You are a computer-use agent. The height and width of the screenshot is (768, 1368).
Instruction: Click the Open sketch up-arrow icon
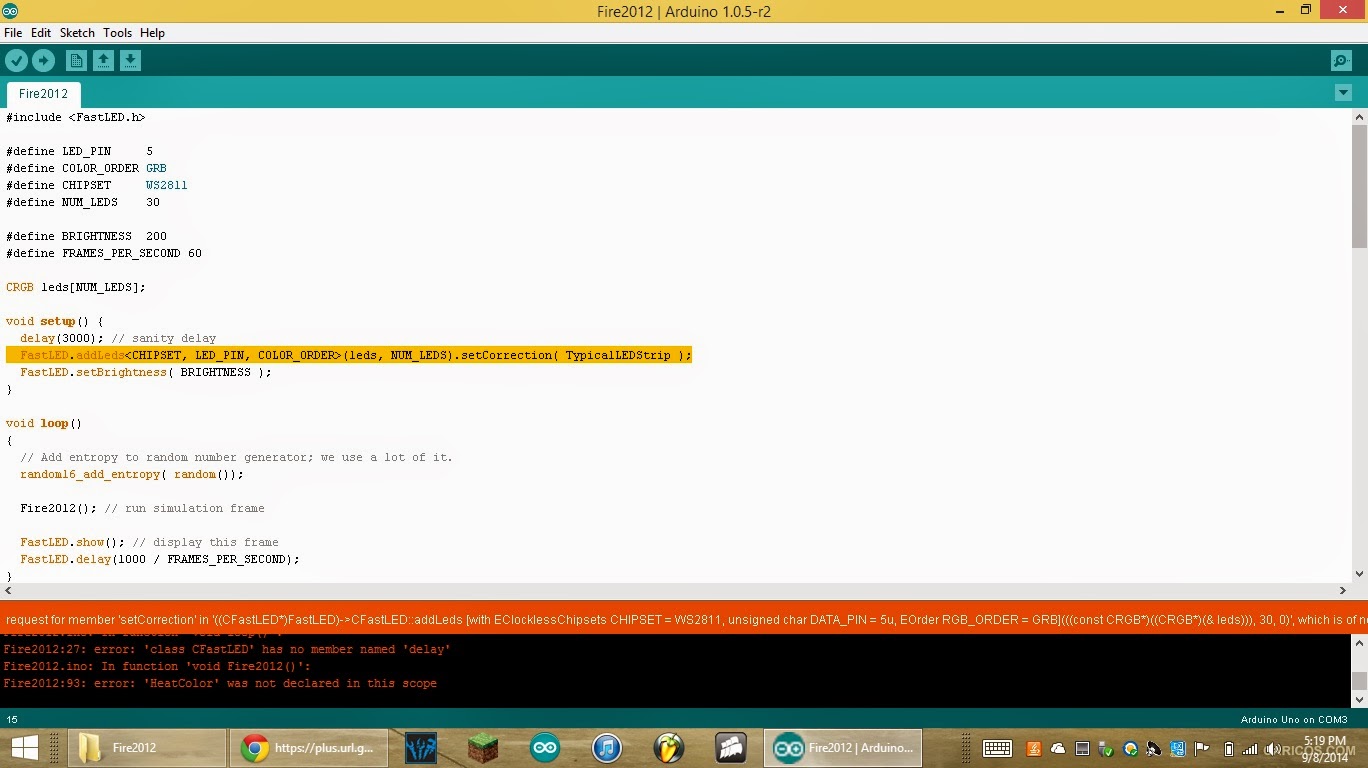click(103, 61)
